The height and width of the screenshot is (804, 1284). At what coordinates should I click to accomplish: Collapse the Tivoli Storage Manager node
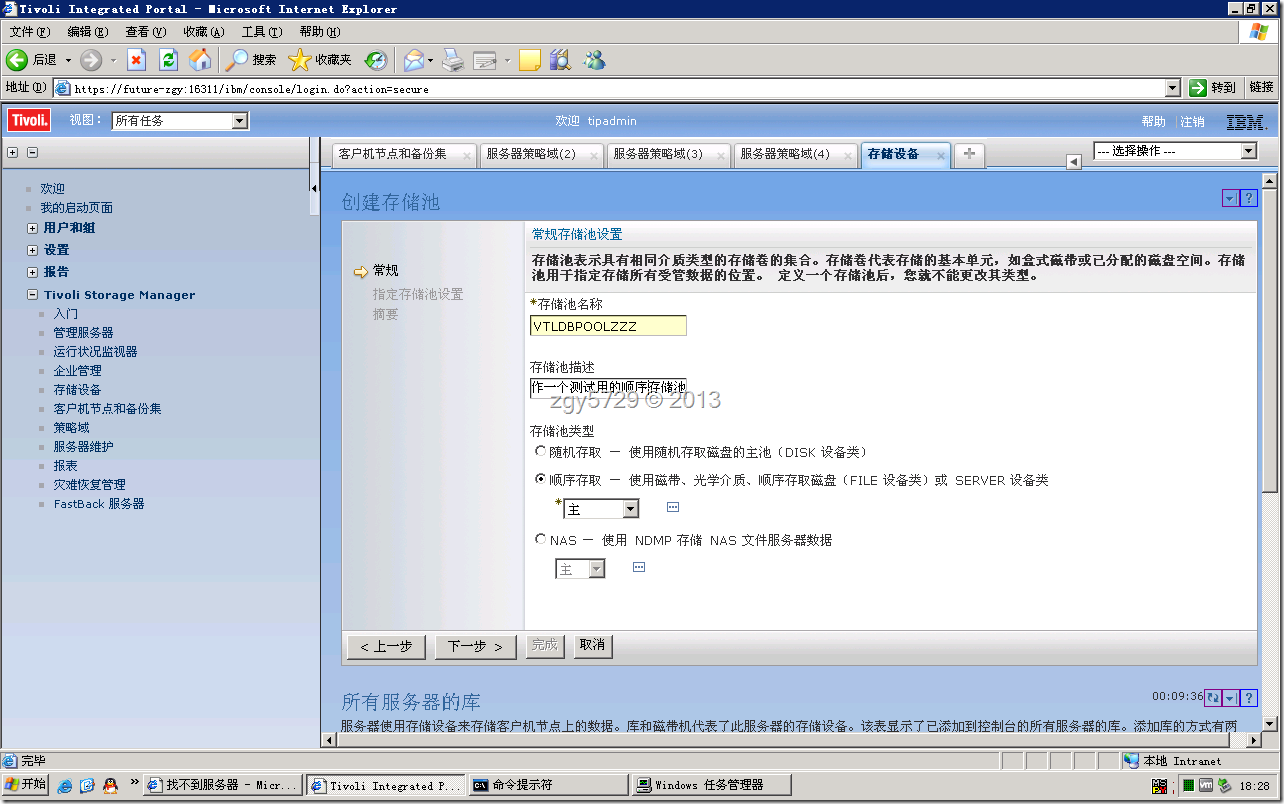33,295
